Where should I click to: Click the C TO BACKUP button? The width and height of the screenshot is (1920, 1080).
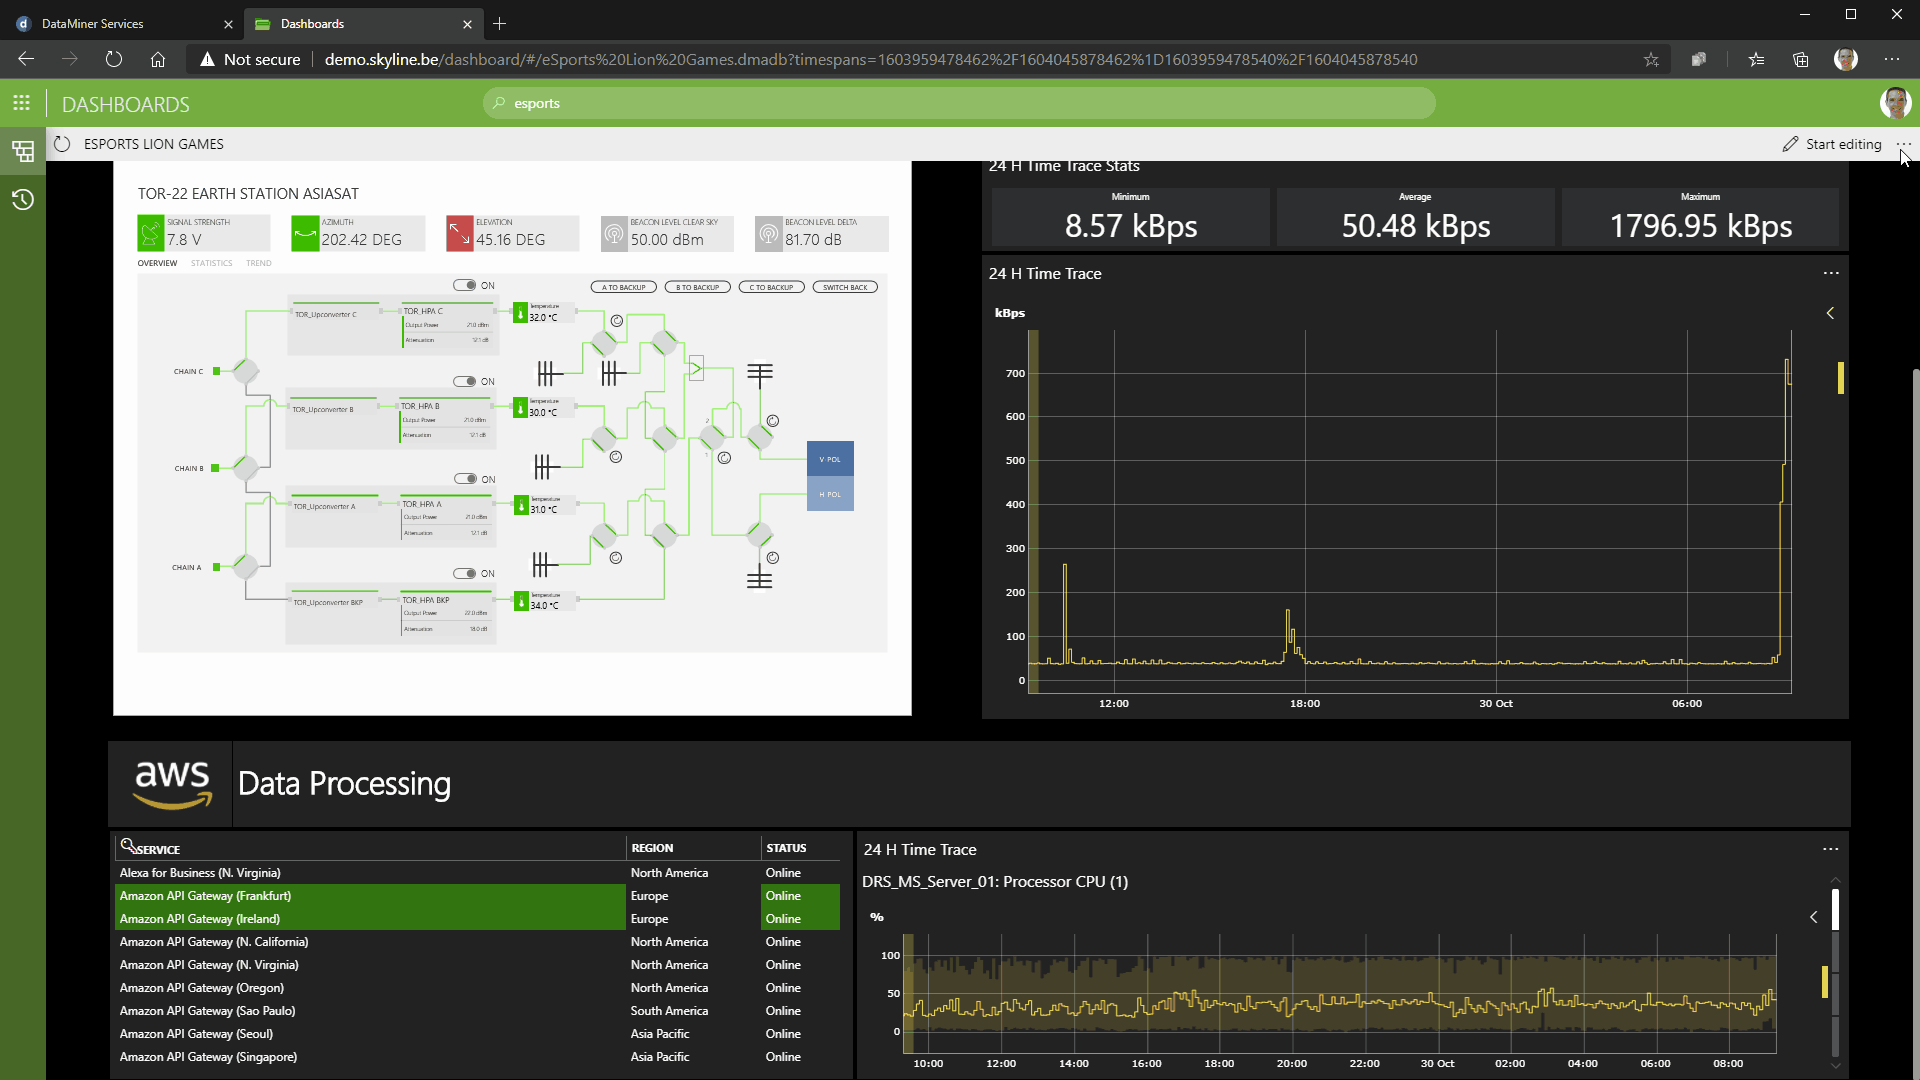point(771,287)
